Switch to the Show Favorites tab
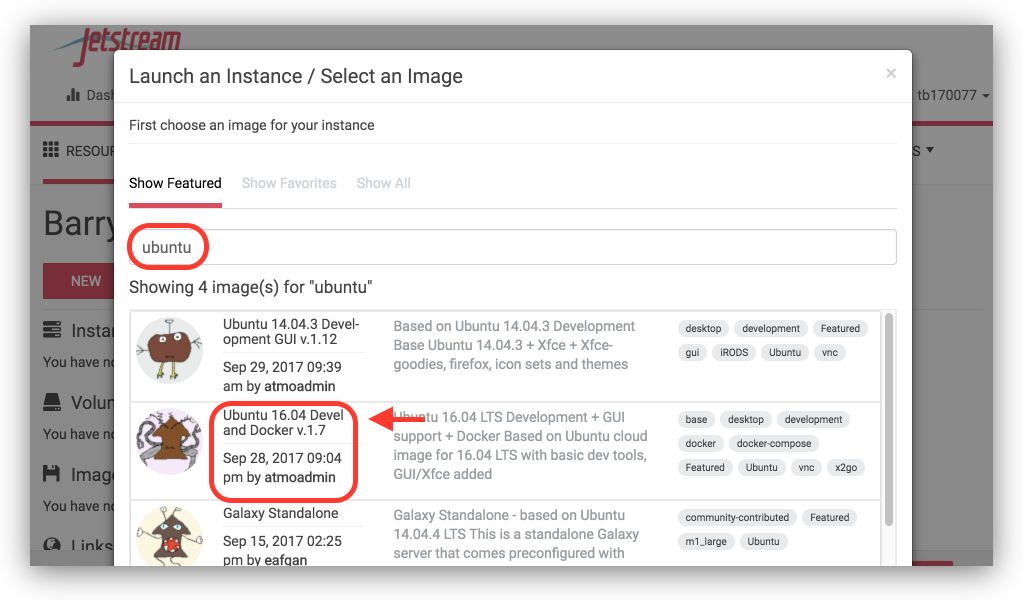 click(289, 183)
